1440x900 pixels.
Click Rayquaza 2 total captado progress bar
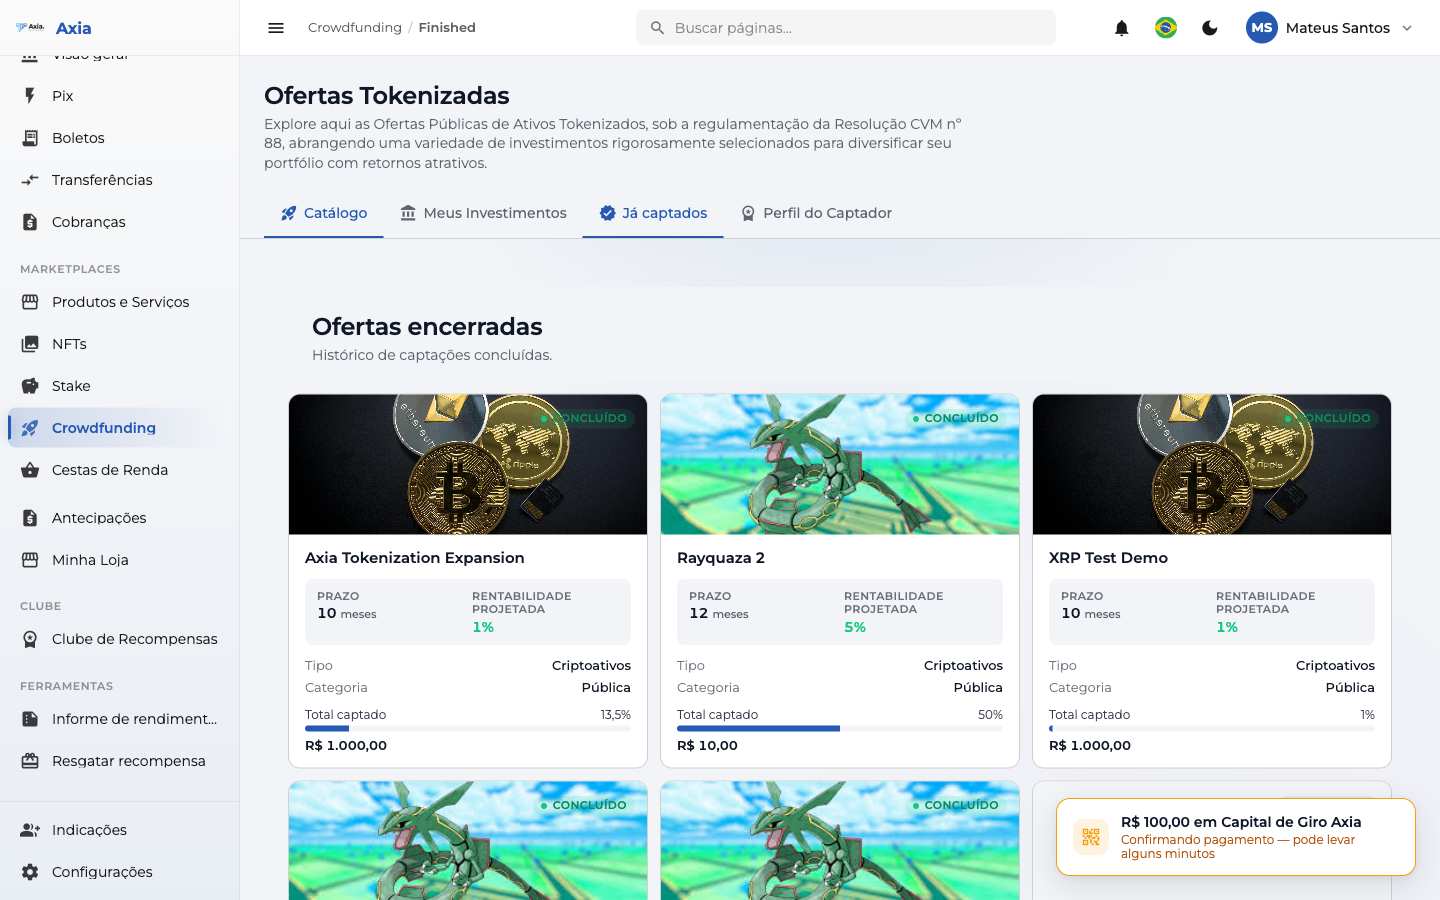tap(840, 729)
